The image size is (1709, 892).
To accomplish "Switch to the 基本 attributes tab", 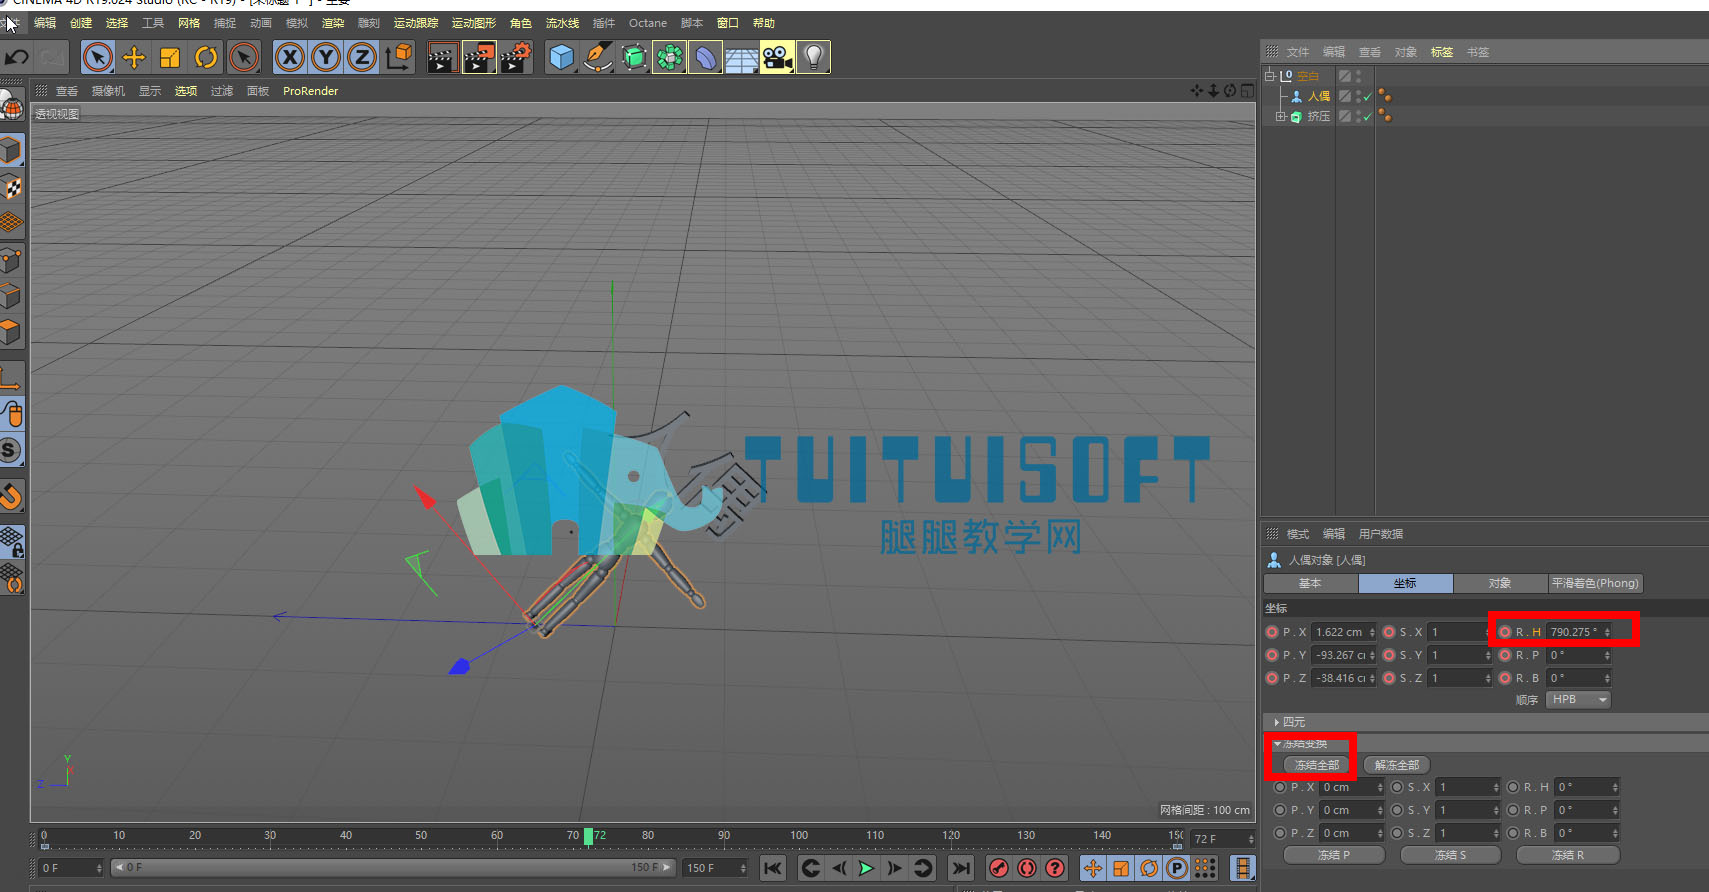I will point(1310,583).
